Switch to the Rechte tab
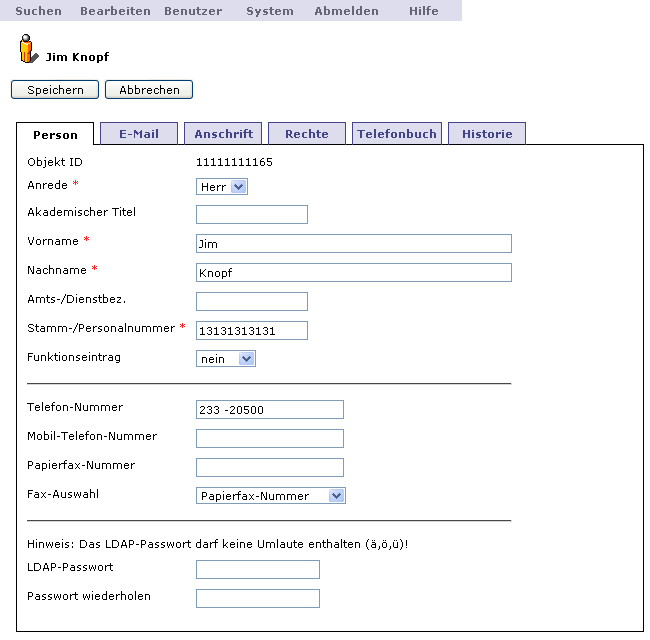Image resolution: width=650 pixels, height=640 pixels. [307, 133]
